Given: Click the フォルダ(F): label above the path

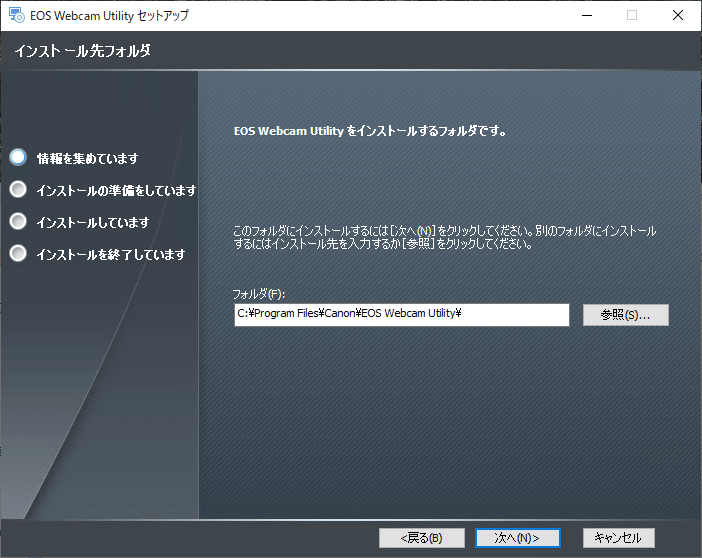Looking at the screenshot, I should 258,294.
